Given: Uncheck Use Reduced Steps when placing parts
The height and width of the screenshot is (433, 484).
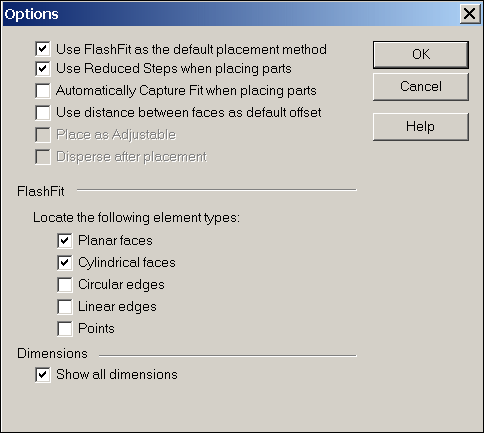Looking at the screenshot, I should click(x=43, y=69).
